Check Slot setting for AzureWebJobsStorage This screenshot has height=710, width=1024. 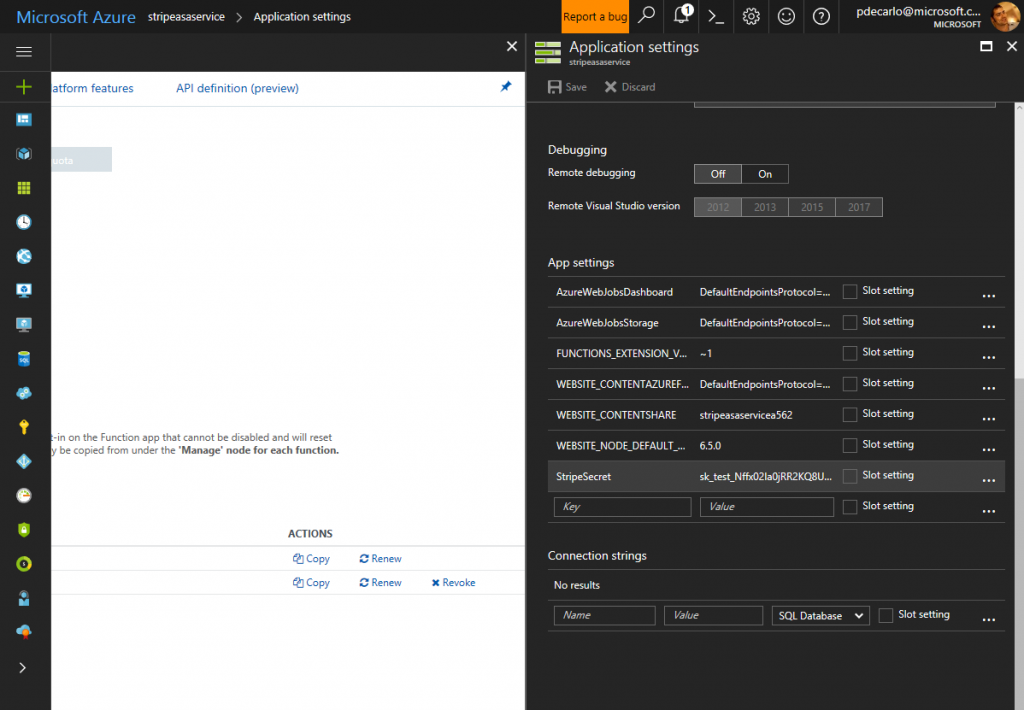850,322
